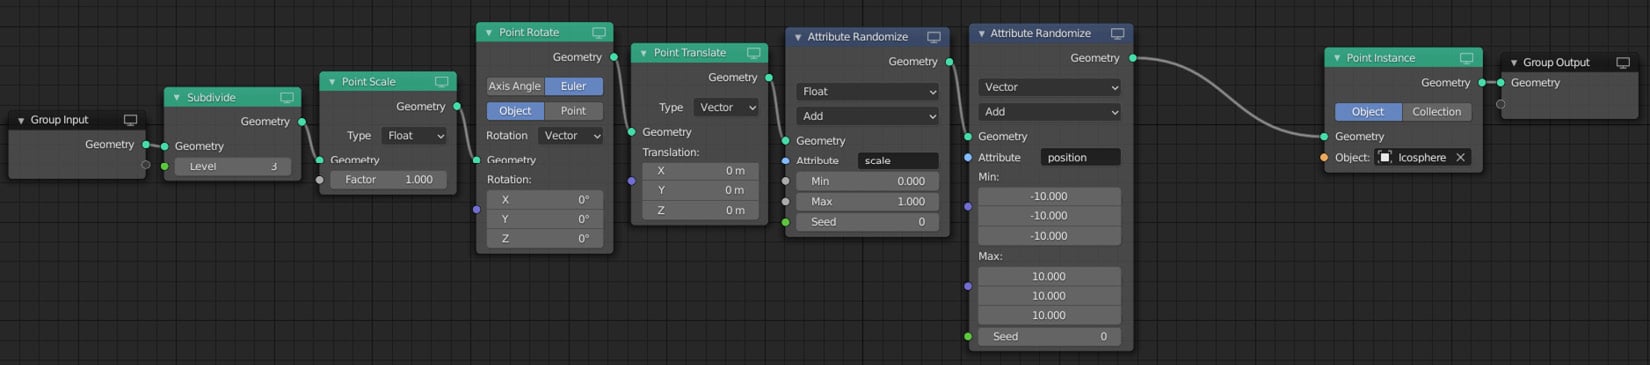Click the scale attribute name field
Viewport: 1650px width, 365px height.
[x=898, y=161]
